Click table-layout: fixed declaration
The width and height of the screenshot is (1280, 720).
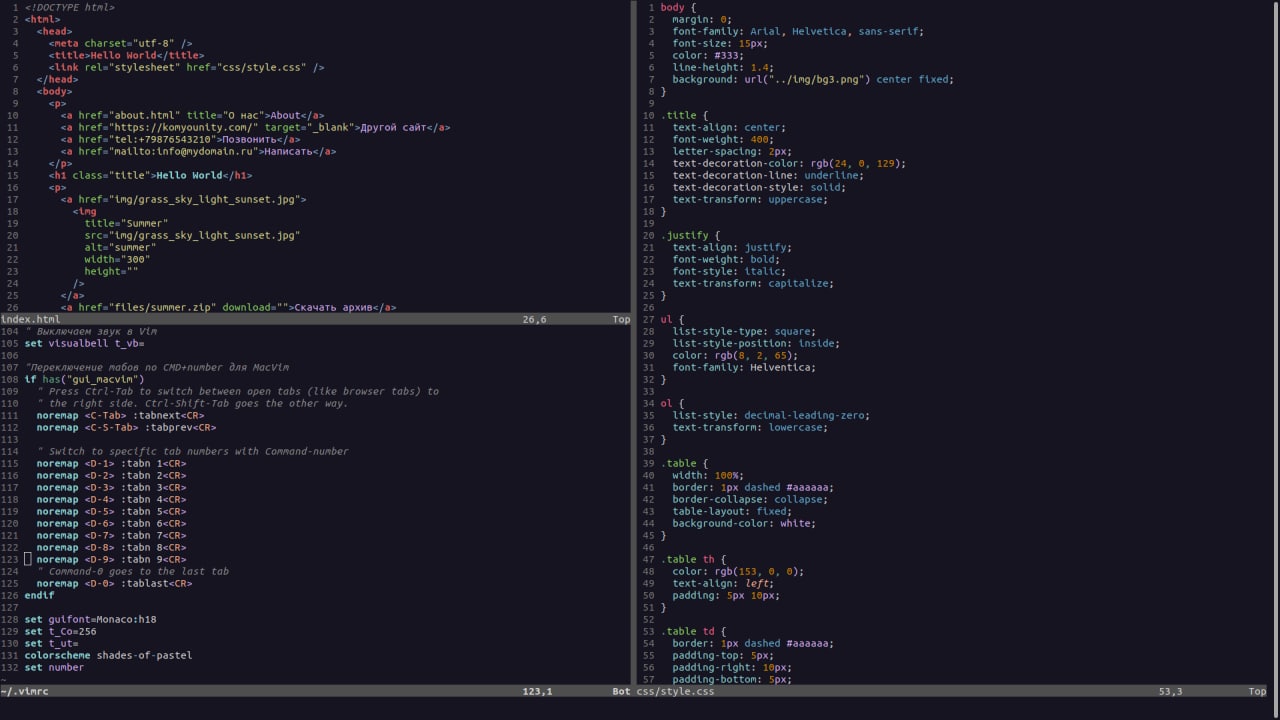pyautogui.click(x=732, y=511)
